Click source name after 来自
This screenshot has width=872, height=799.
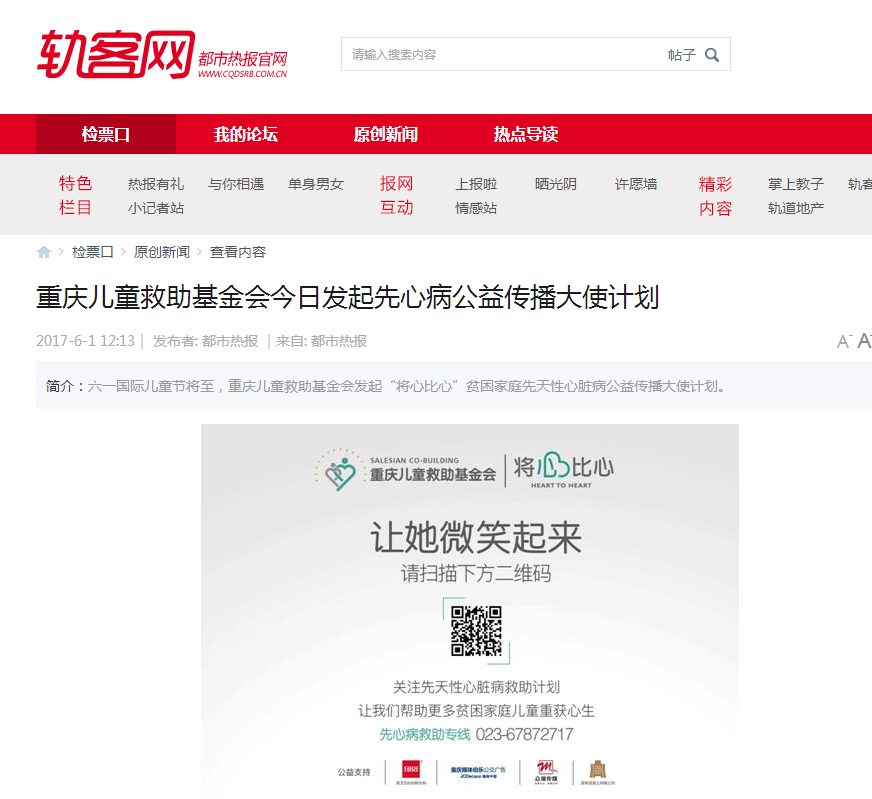[x=339, y=341]
